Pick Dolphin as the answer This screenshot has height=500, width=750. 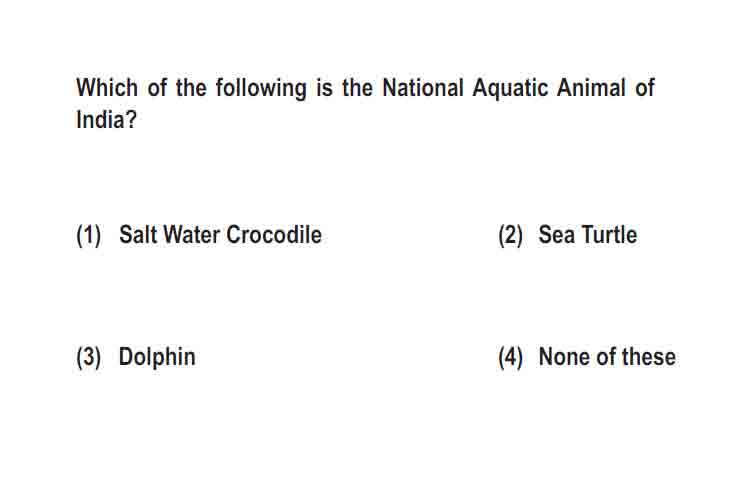coord(157,357)
